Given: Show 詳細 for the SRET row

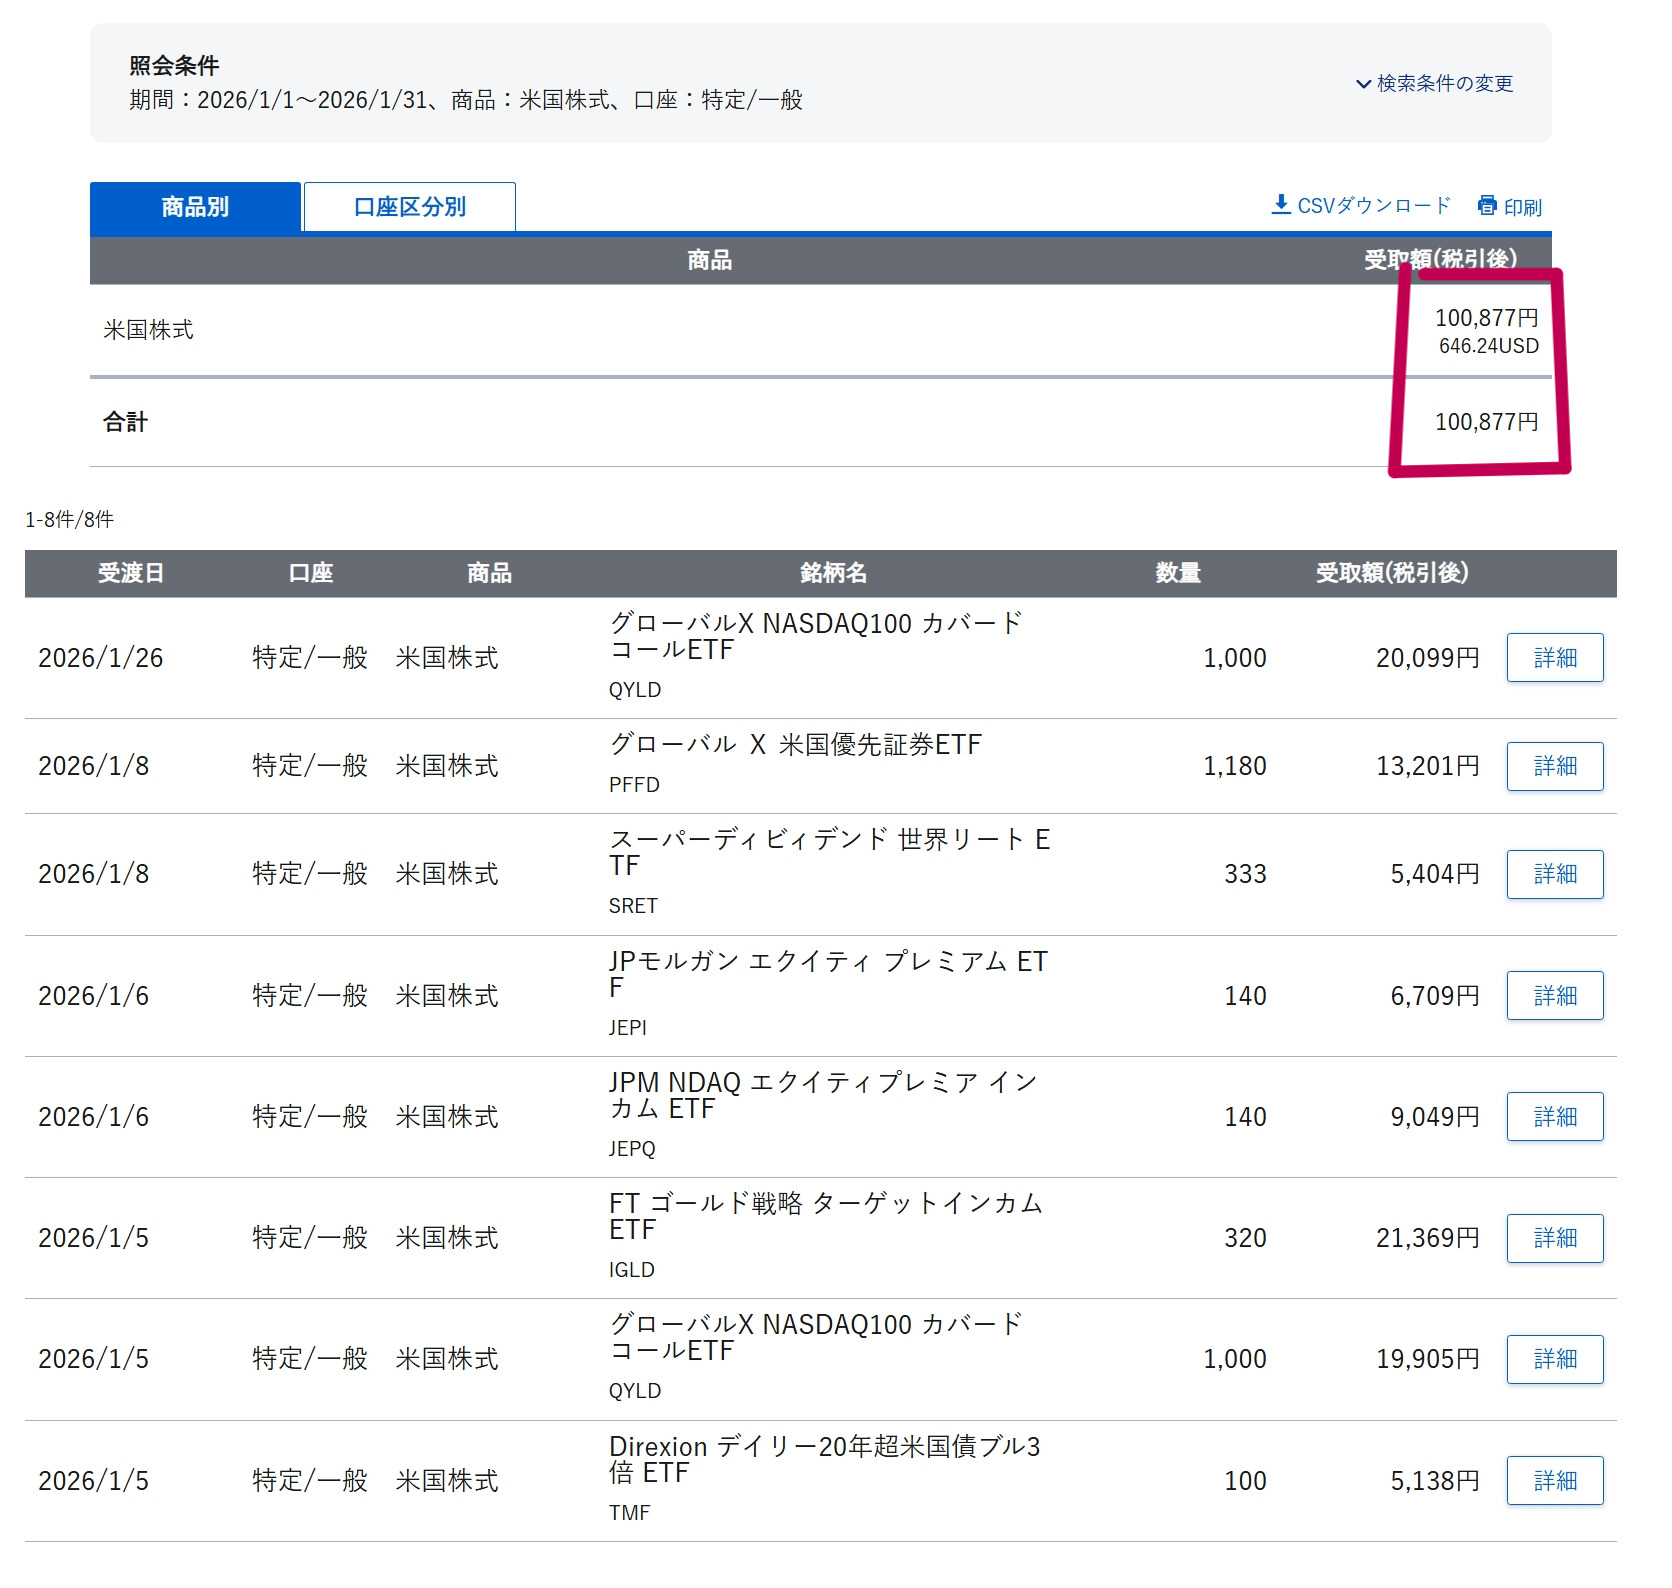Looking at the screenshot, I should (1554, 874).
